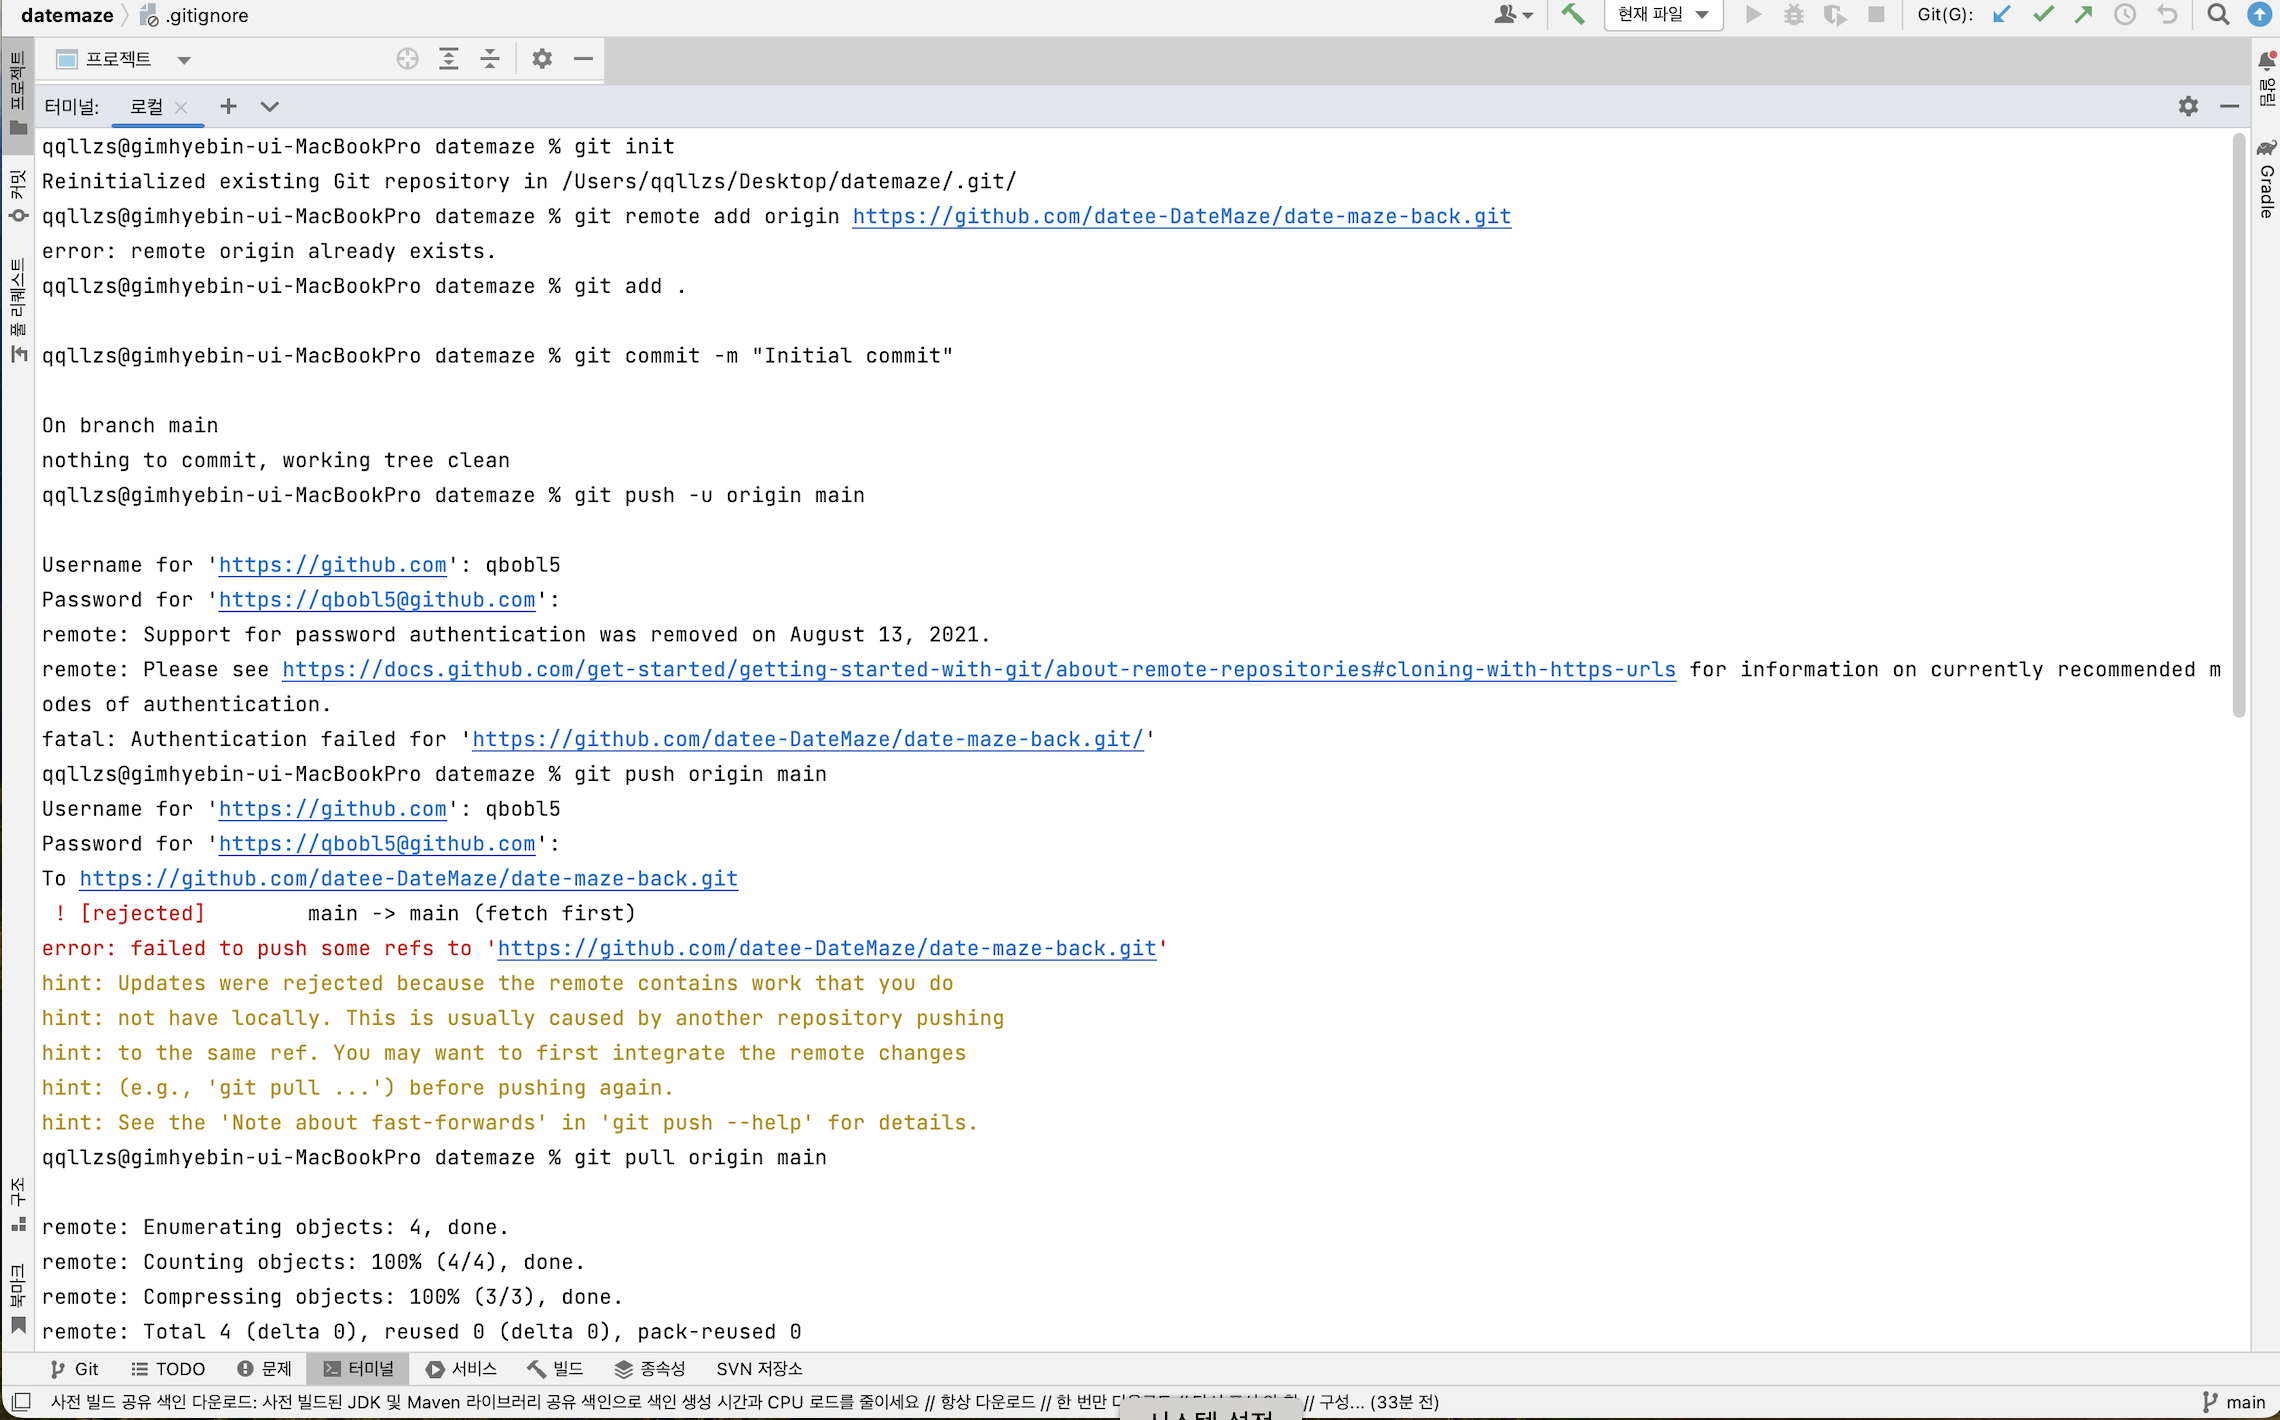Add a new terminal tab
Screen dimensions: 2280x1420
[x=228, y=106]
